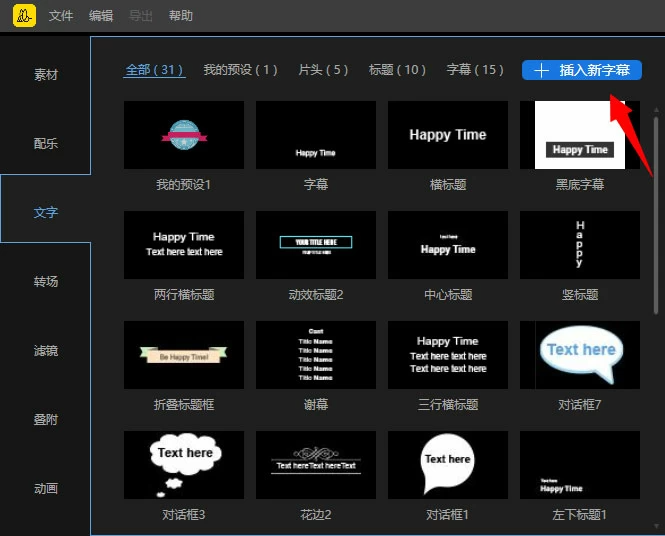The width and height of the screenshot is (665, 536).
Task: Show the 标题 (10) category
Action: pos(397,70)
